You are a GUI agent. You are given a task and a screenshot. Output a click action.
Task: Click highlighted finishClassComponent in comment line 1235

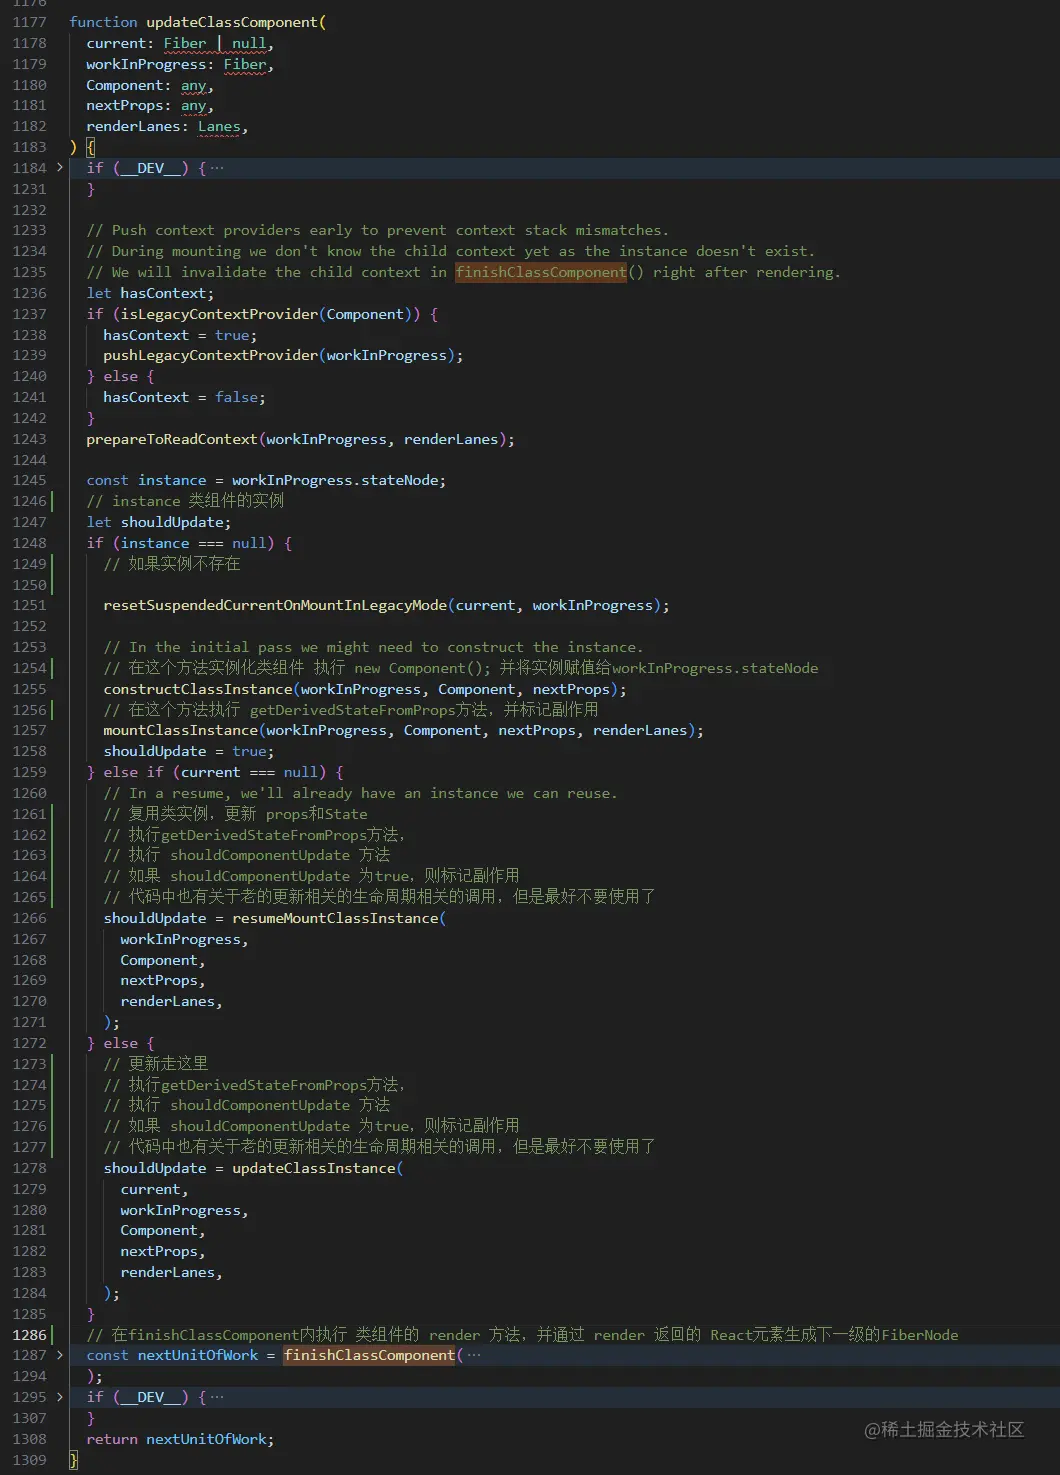click(541, 272)
